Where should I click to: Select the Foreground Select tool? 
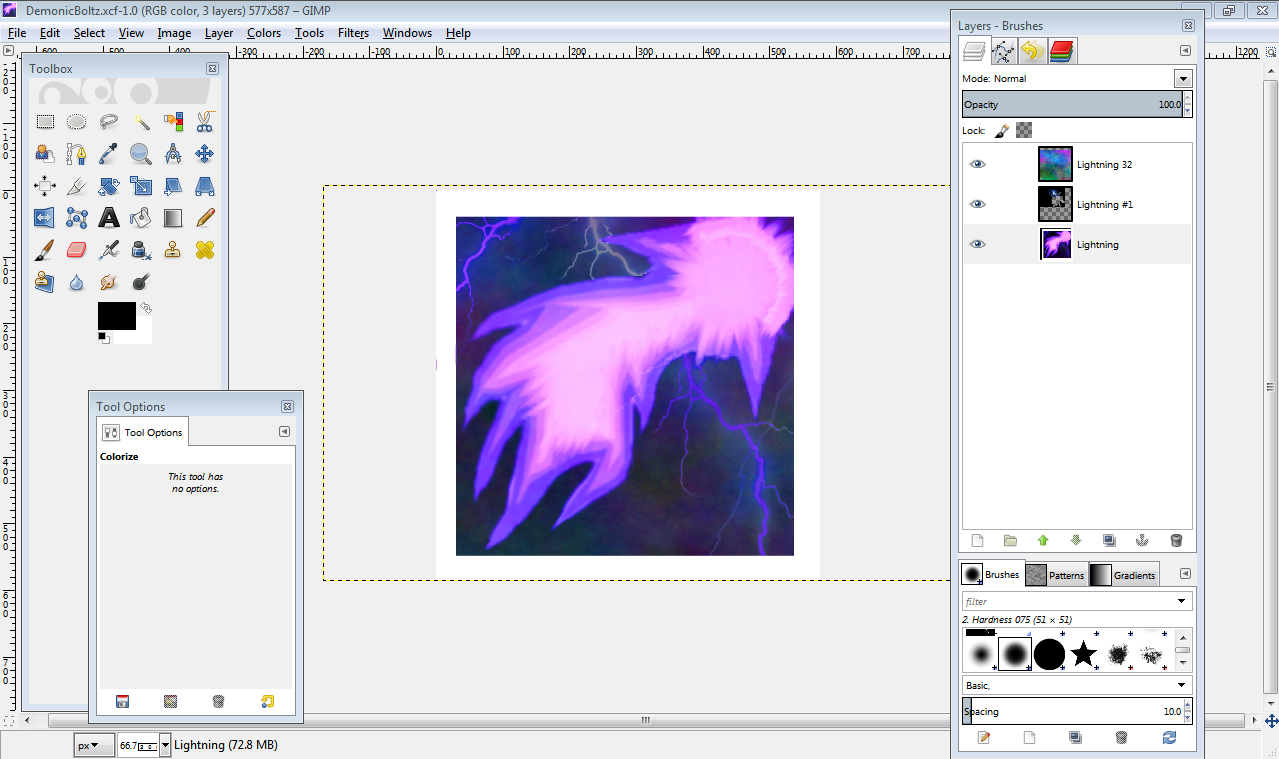45,154
